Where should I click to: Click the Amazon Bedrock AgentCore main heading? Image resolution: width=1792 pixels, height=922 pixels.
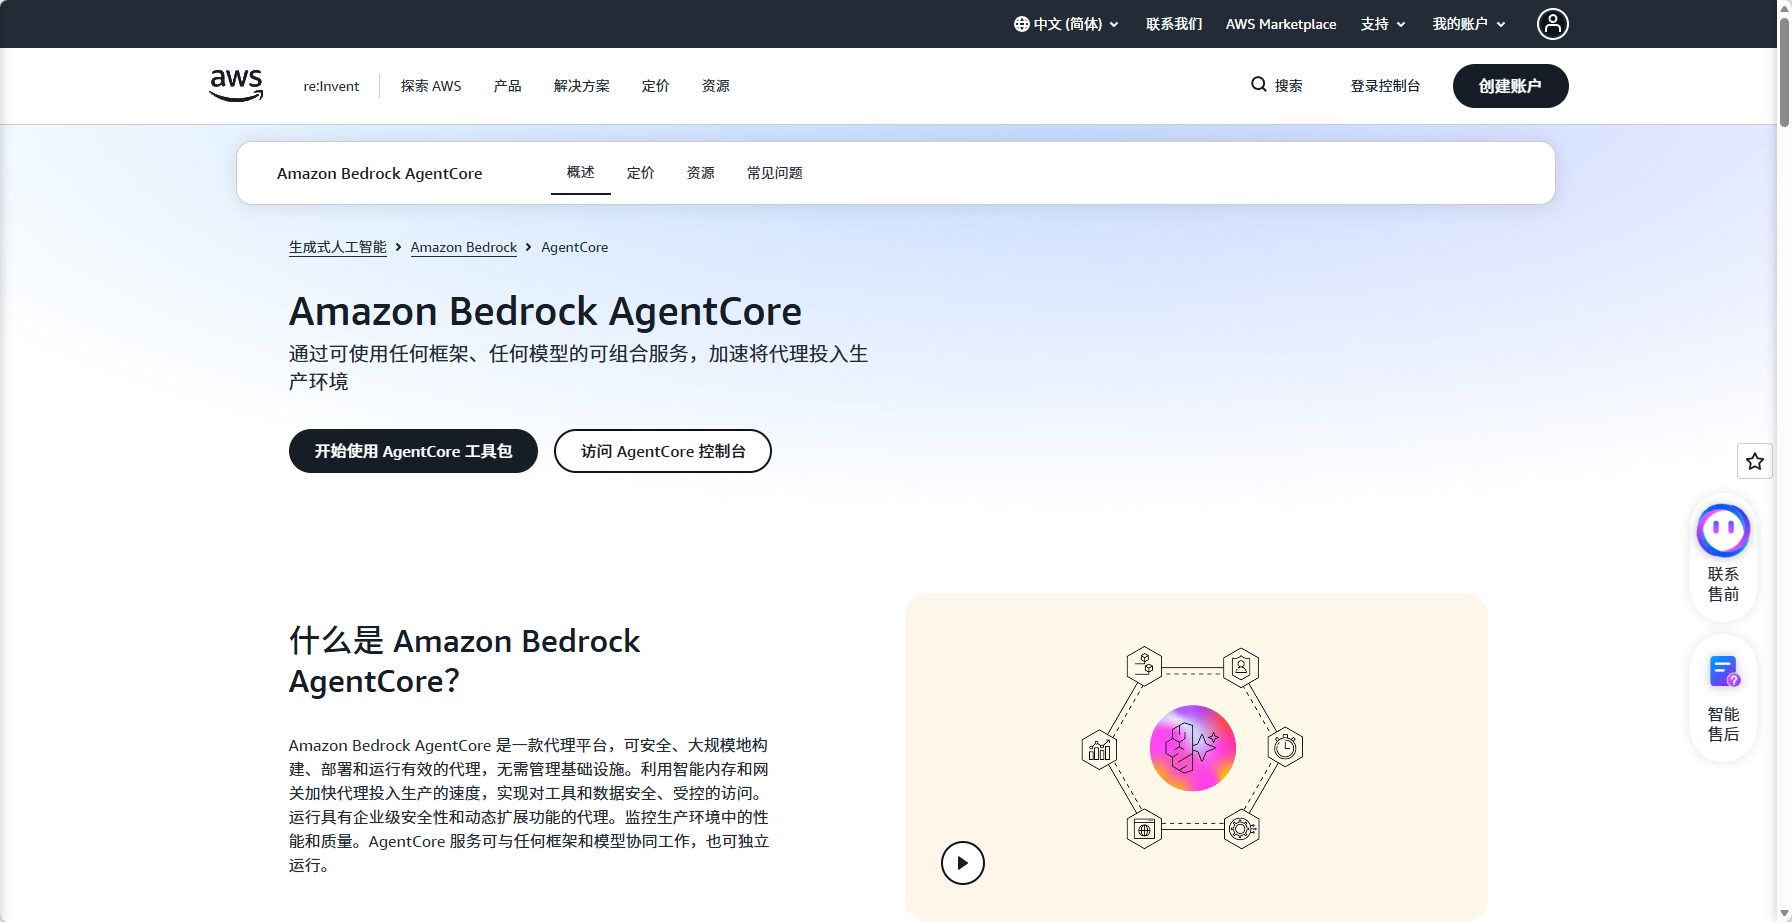tap(545, 311)
